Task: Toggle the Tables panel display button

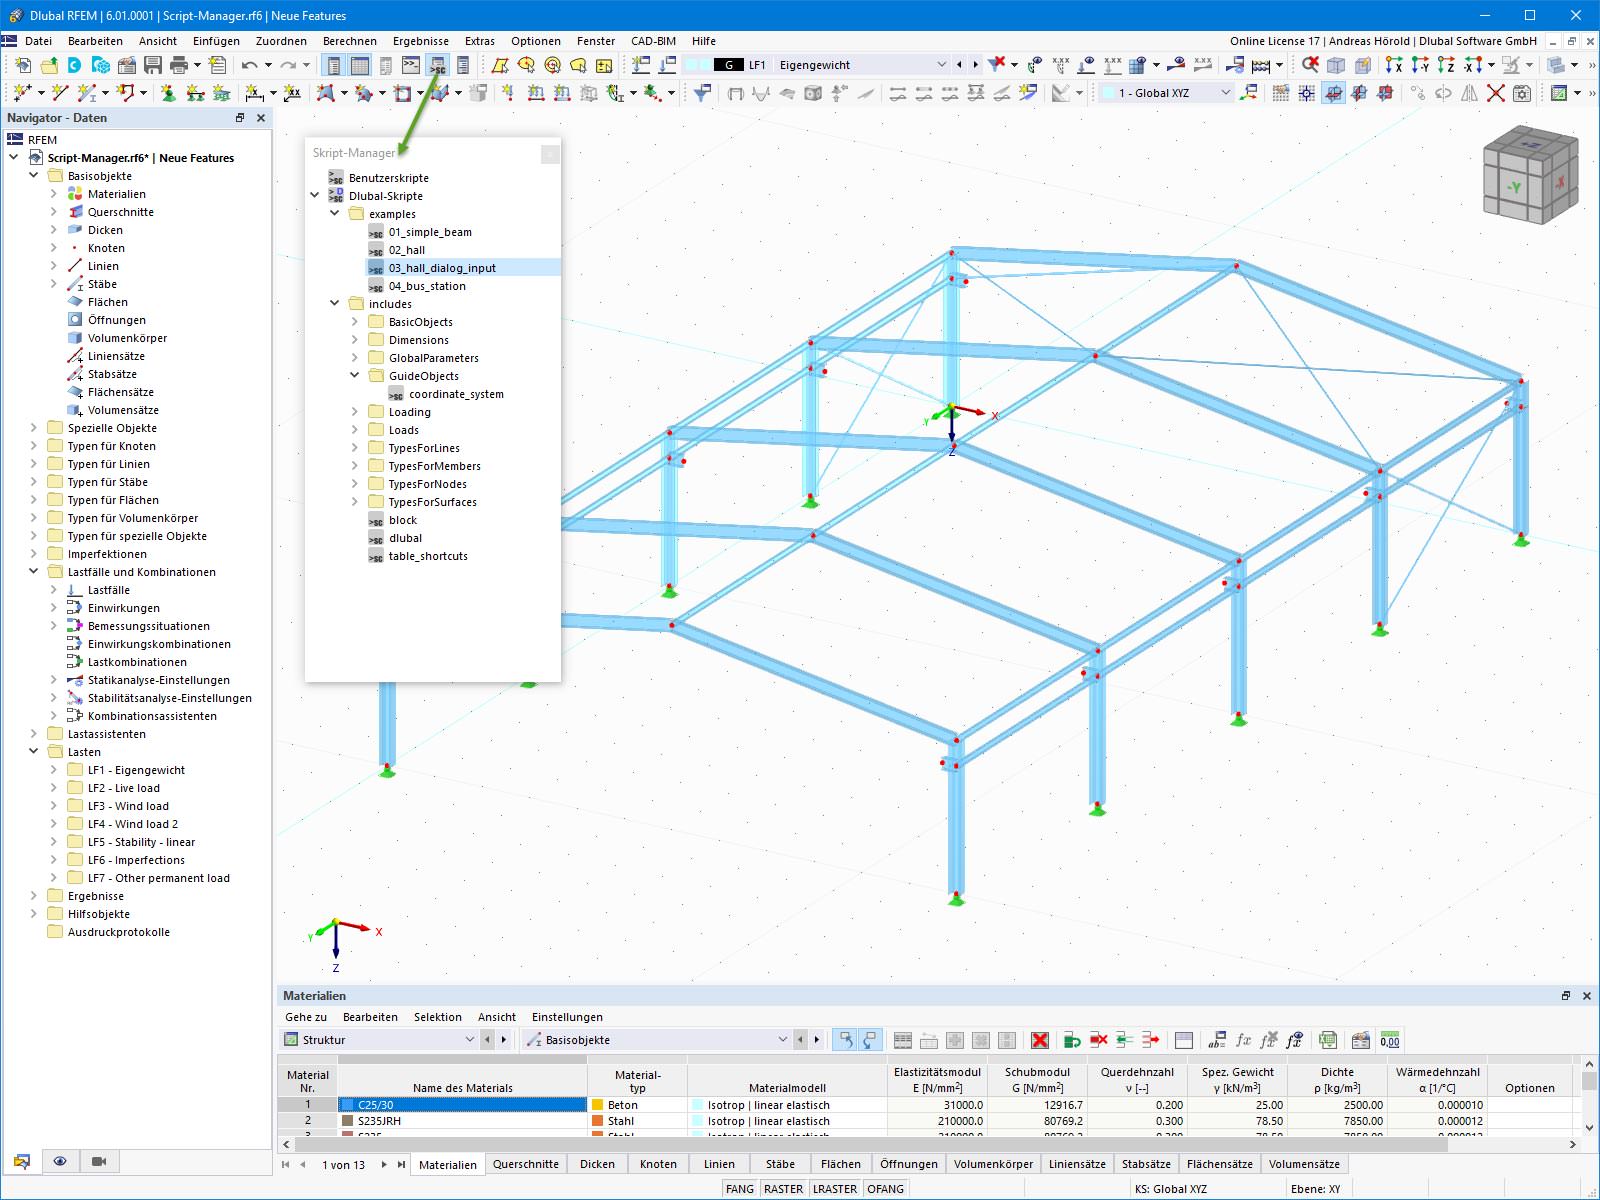Action: click(360, 65)
